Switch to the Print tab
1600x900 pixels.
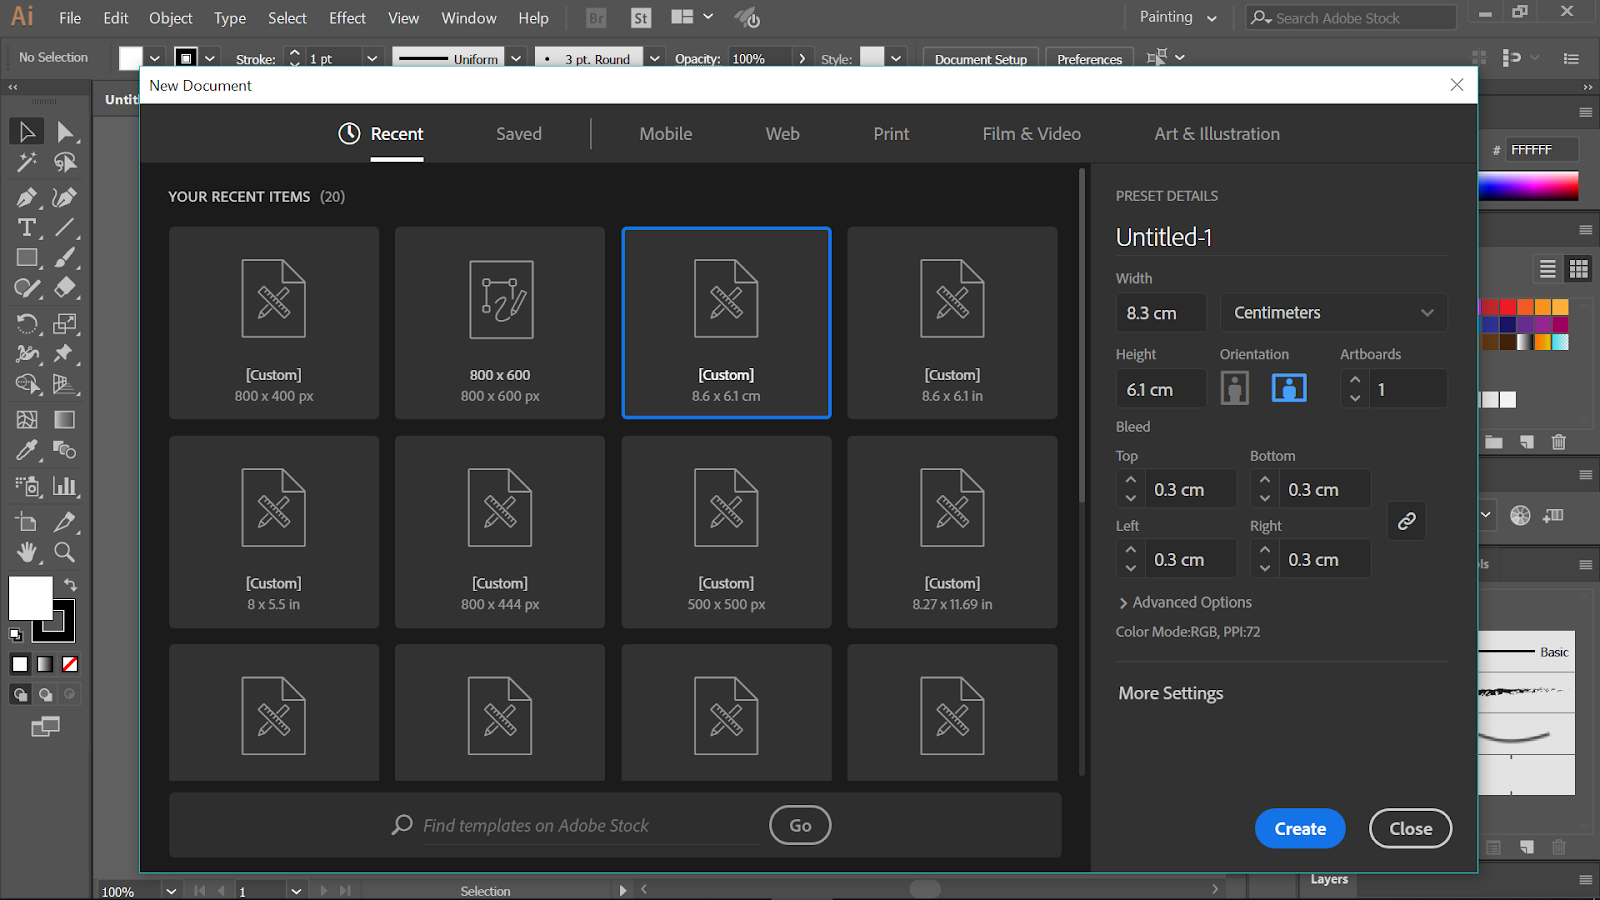coord(891,134)
